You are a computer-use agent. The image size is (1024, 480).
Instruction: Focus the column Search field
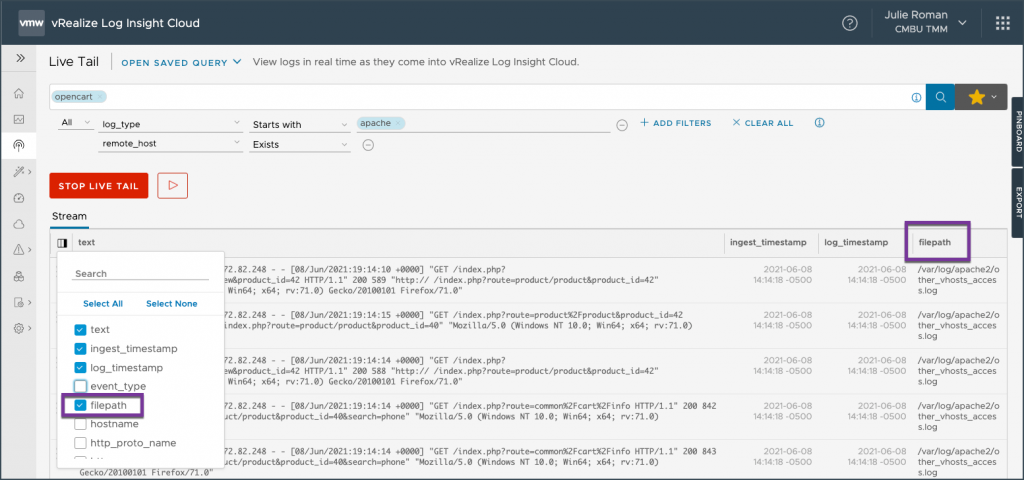click(140, 274)
